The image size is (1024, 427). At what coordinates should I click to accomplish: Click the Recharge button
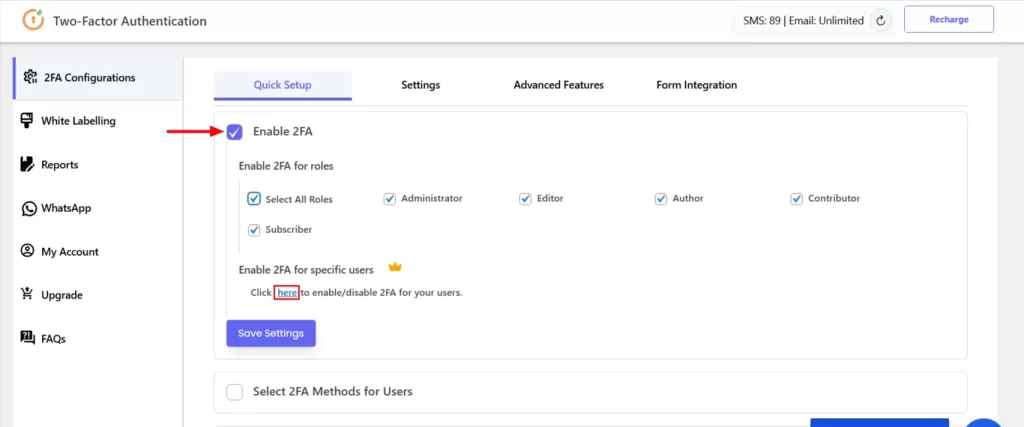tap(949, 20)
